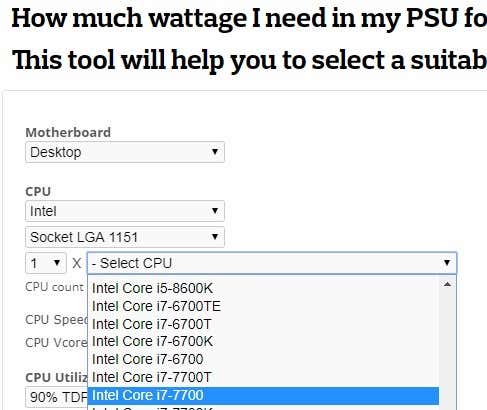Open the 90% TDP utilization dropdown

57,397
